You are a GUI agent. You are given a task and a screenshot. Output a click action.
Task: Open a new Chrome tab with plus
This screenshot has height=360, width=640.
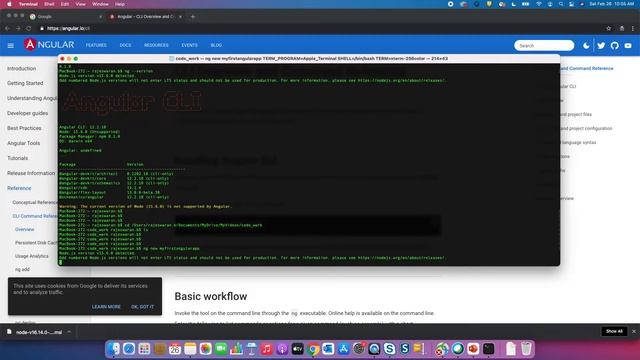tap(193, 17)
